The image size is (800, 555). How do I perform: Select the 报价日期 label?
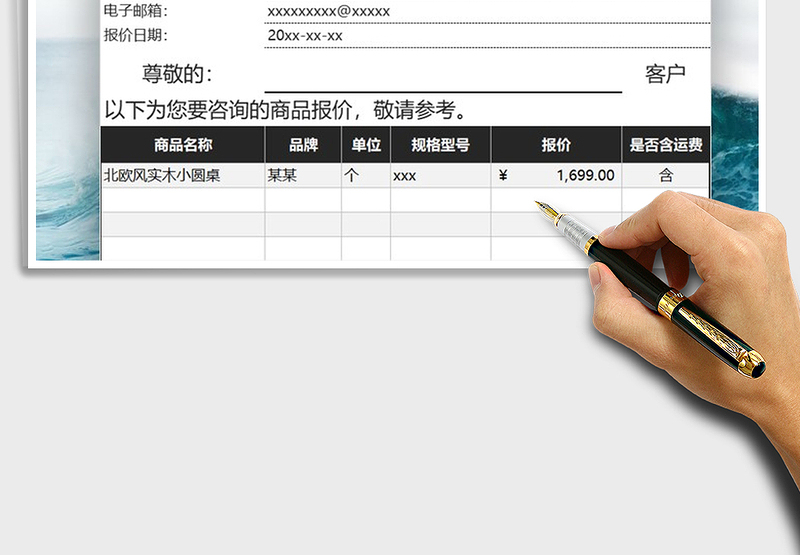(x=135, y=35)
